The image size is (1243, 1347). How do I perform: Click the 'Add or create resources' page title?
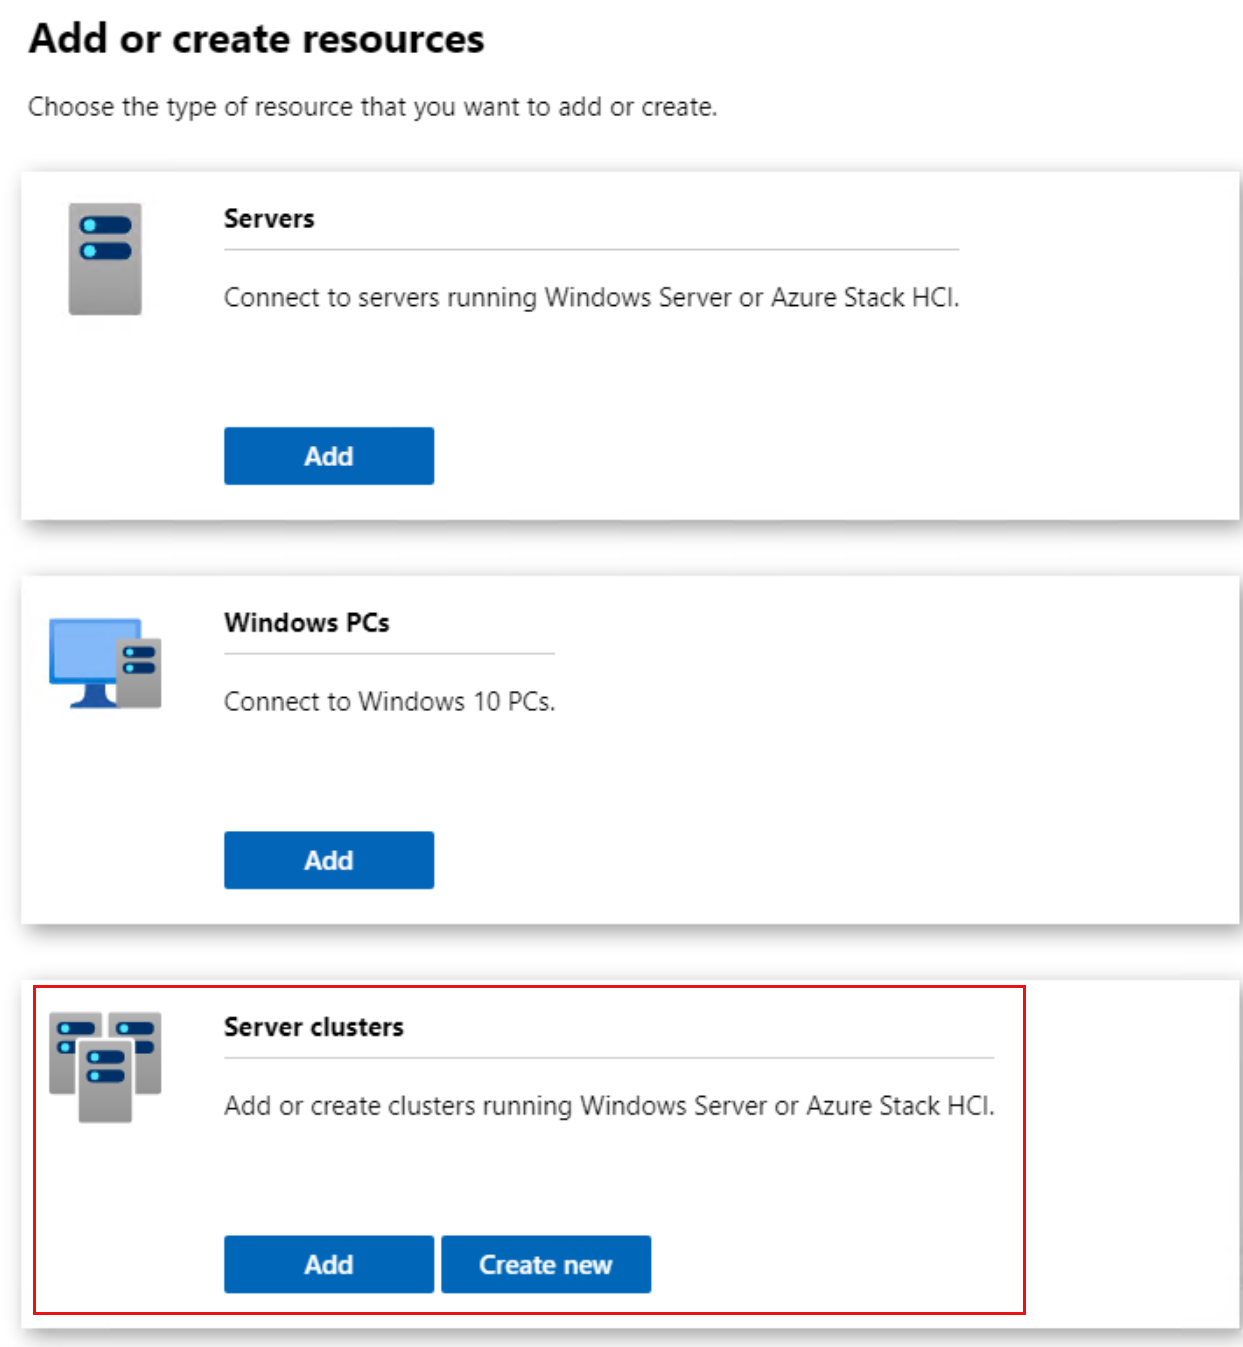click(256, 39)
